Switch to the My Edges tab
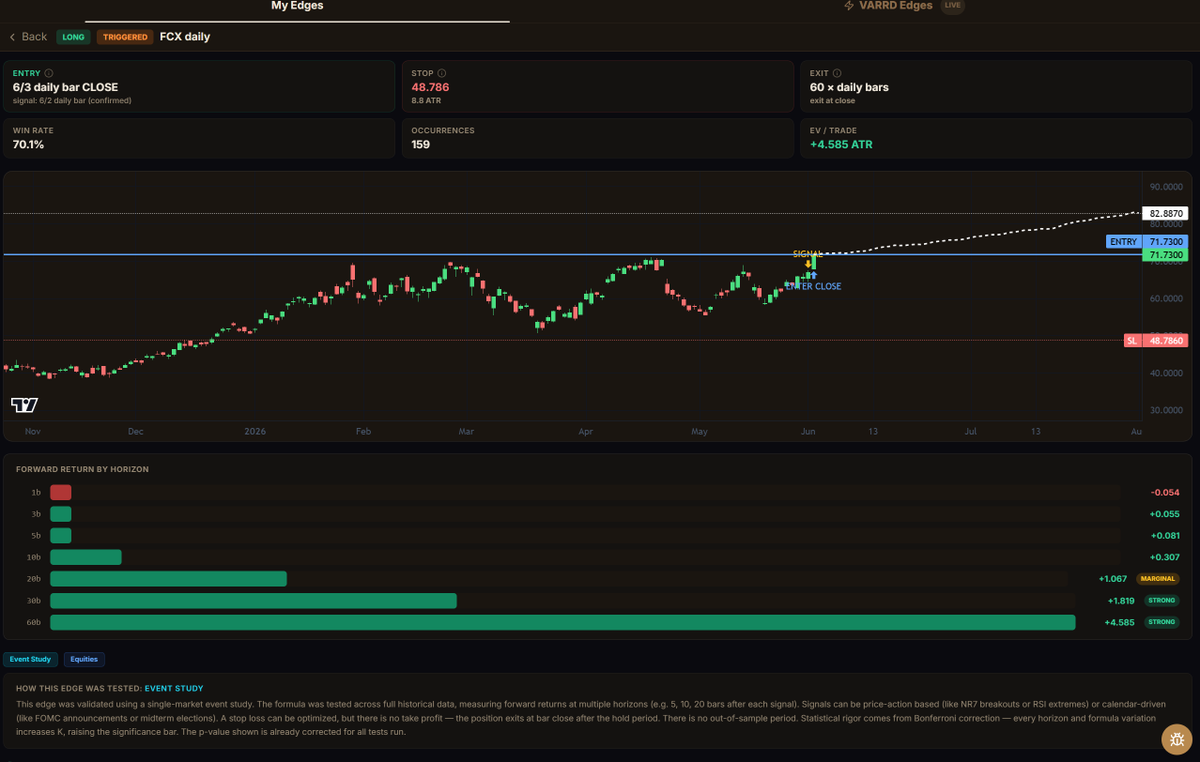The height and width of the screenshot is (762, 1200). (x=297, y=6)
